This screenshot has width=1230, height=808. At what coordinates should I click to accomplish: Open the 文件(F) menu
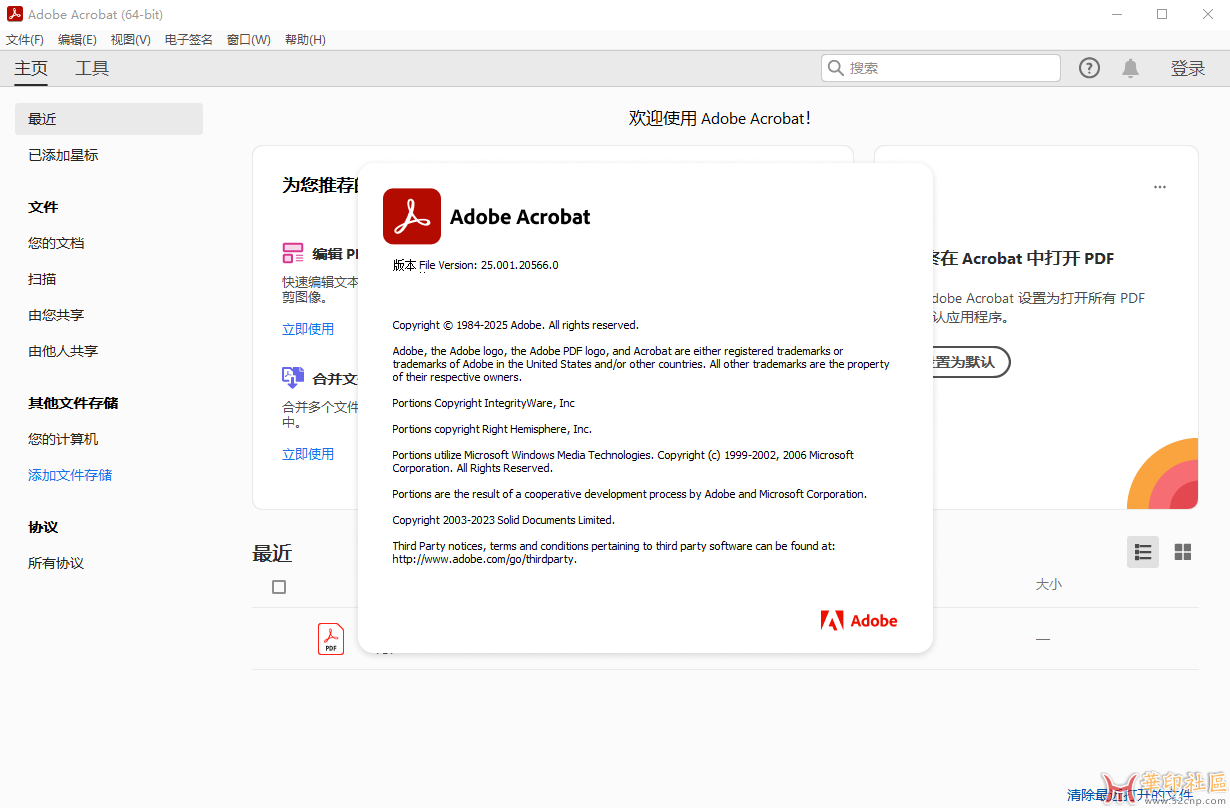tap(25, 40)
